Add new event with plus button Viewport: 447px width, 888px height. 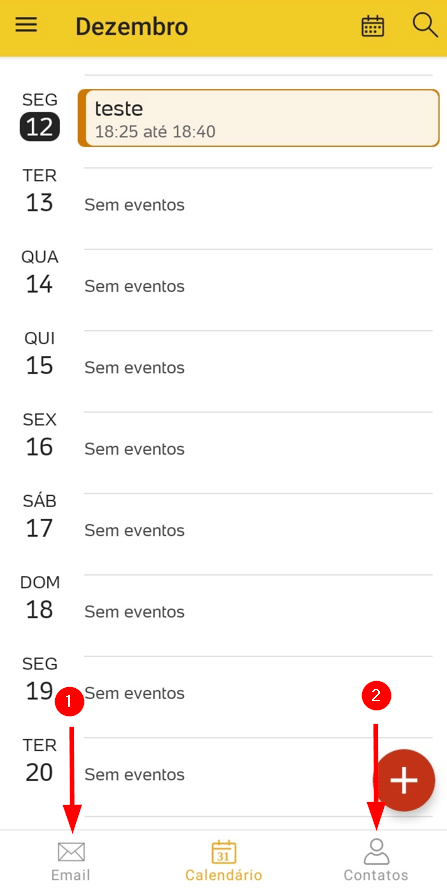(x=404, y=780)
